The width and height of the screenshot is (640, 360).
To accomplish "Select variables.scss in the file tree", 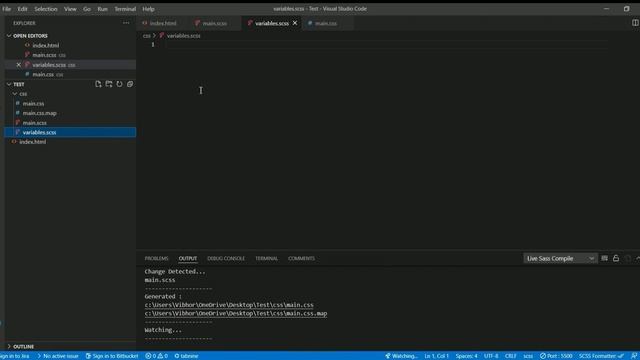I will click(x=70, y=132).
